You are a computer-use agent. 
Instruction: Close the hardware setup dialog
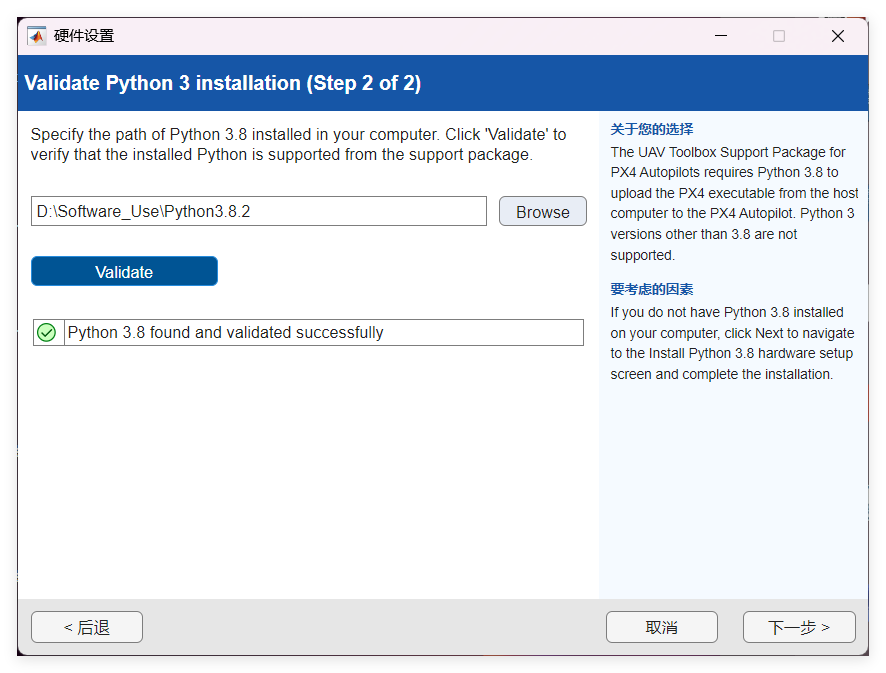point(838,36)
